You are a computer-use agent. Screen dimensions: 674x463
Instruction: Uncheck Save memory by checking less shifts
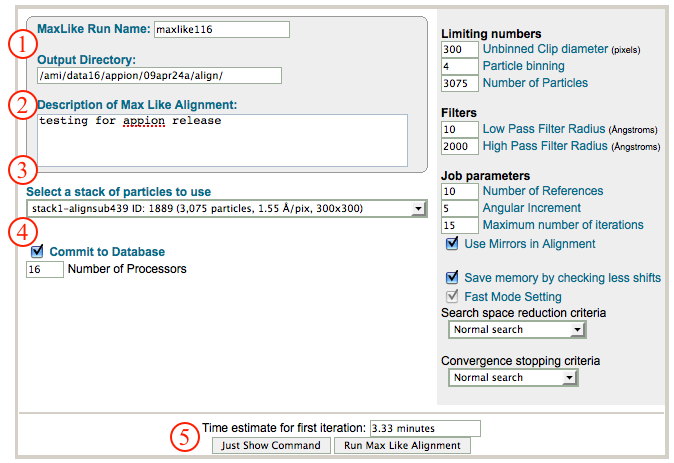pos(451,278)
